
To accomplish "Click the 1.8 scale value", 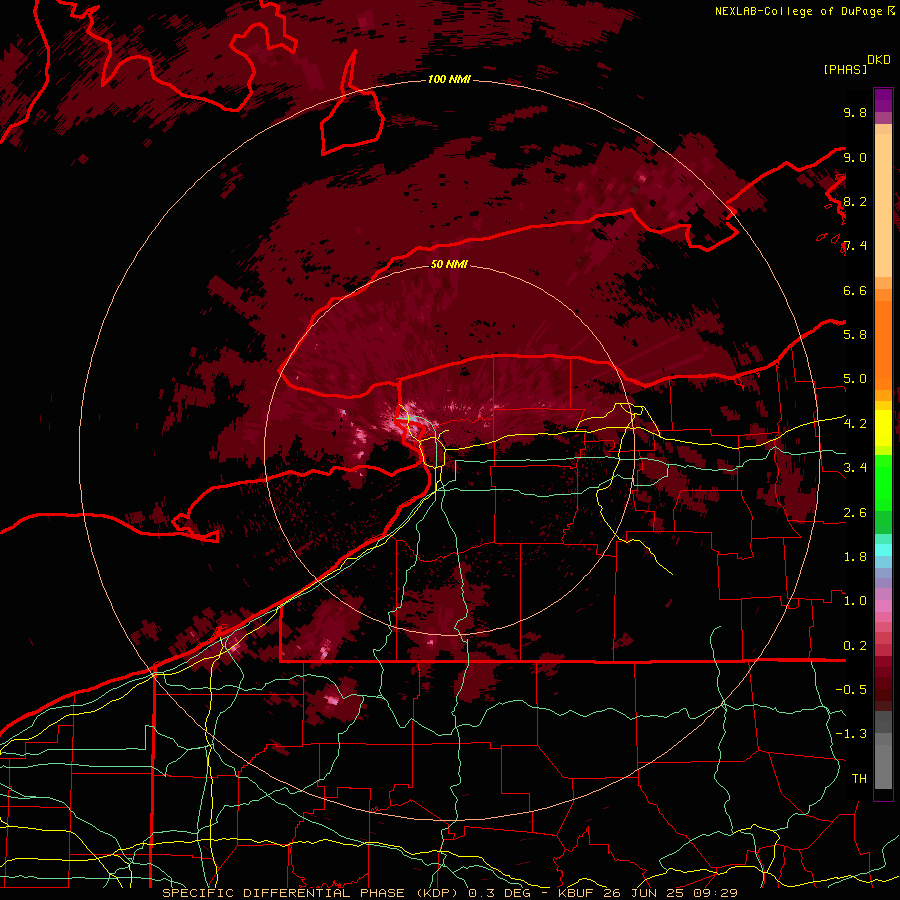I will (x=855, y=557).
